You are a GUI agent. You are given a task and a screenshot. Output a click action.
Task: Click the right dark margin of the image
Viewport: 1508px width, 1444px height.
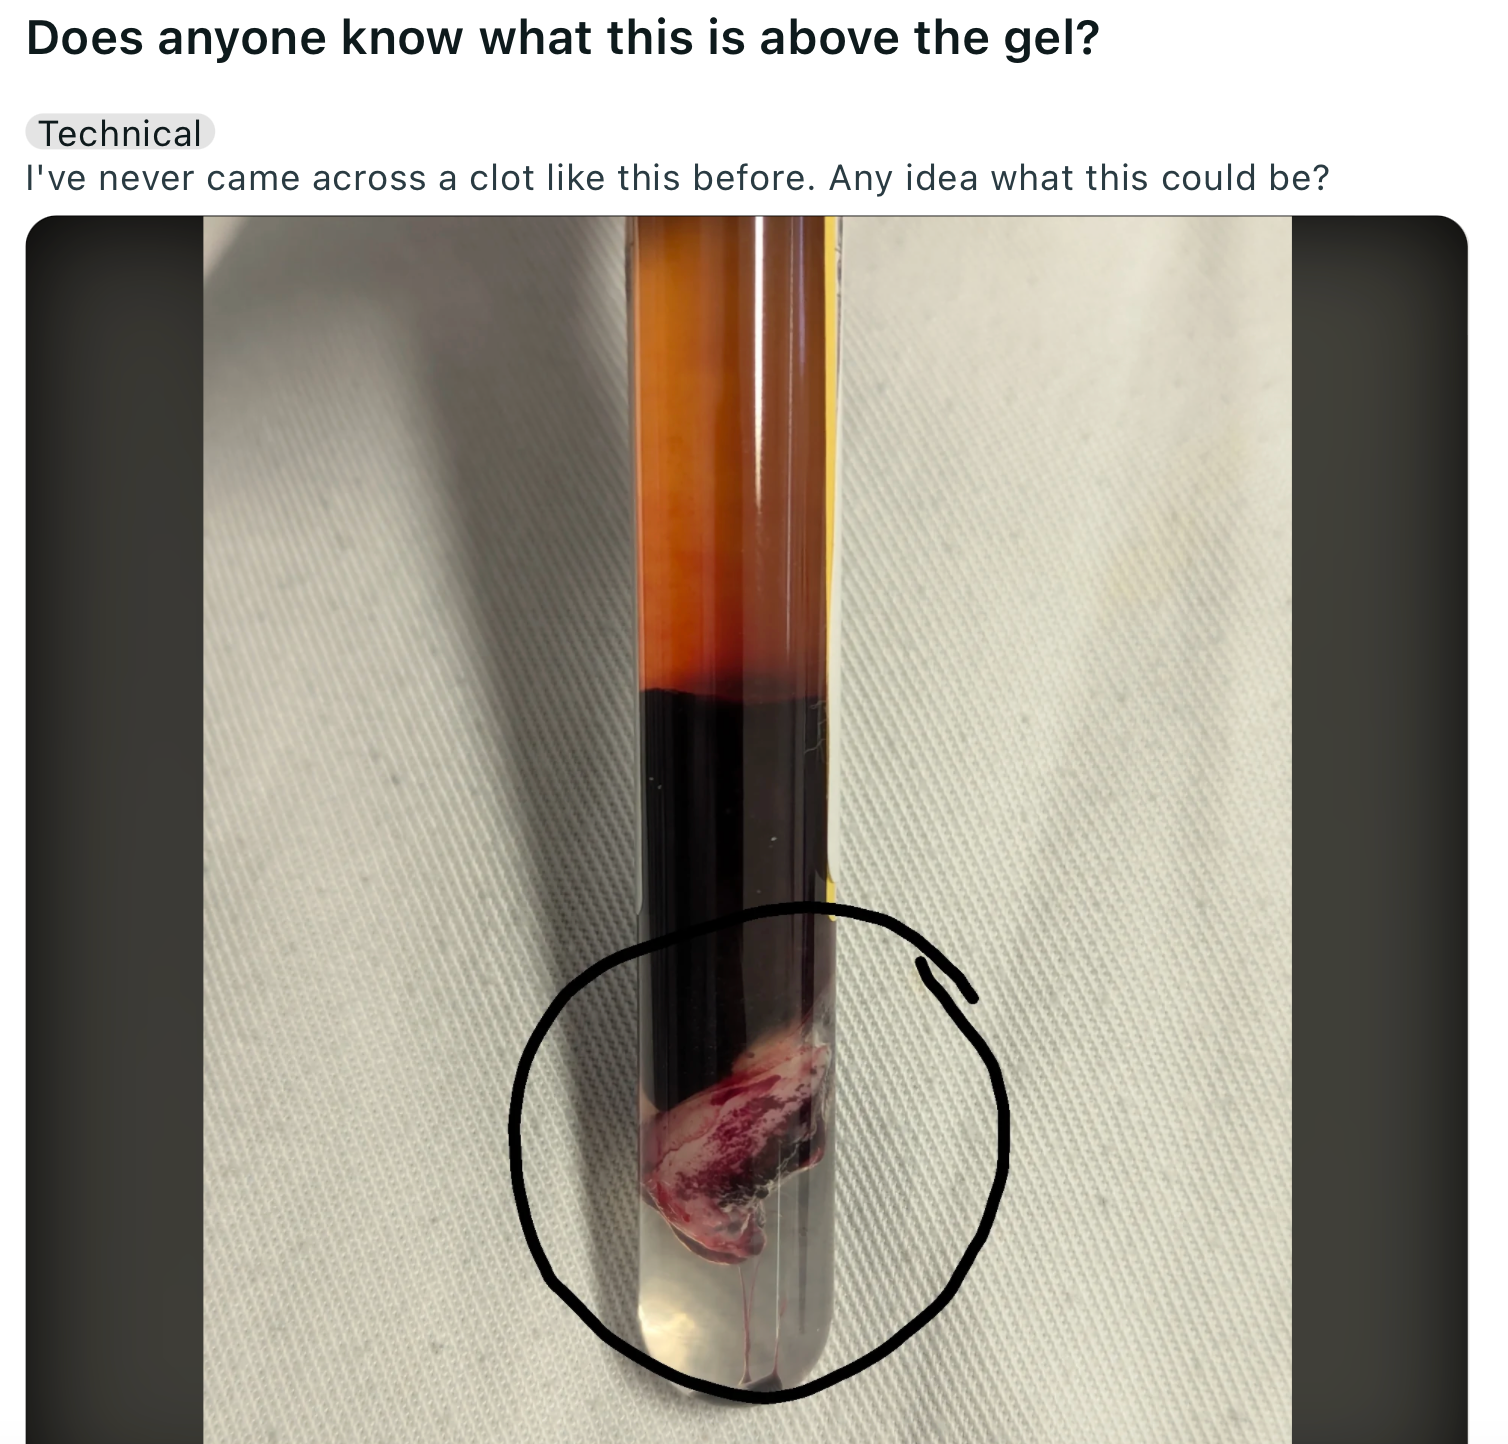1379,830
